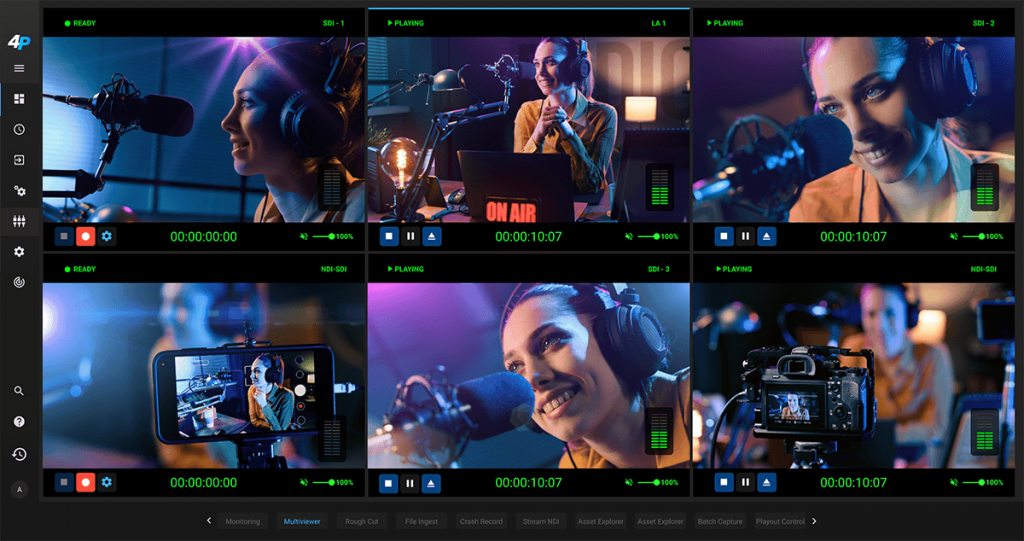Open the Crash Record tab
Viewport: 1024px width, 541px height.
481,521
